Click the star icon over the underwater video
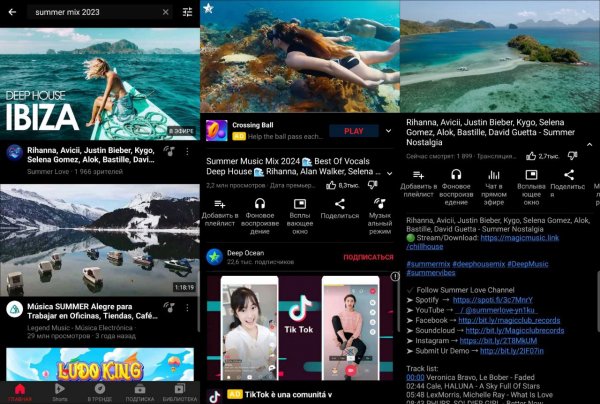The image size is (600, 404). [208, 8]
